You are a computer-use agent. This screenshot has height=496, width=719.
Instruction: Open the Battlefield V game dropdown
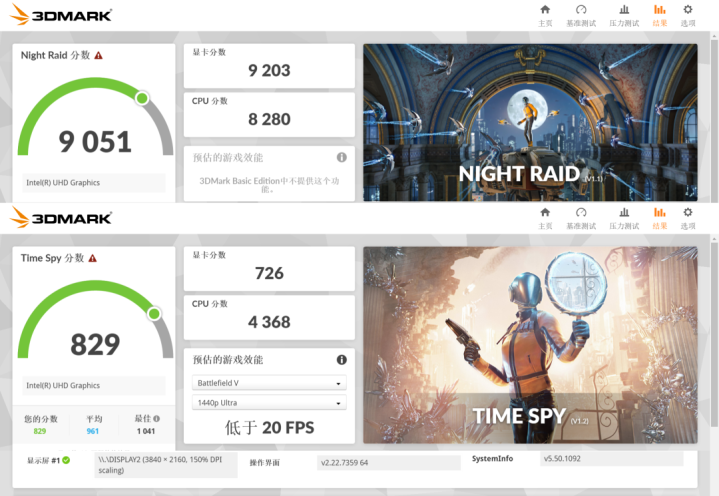[269, 383]
